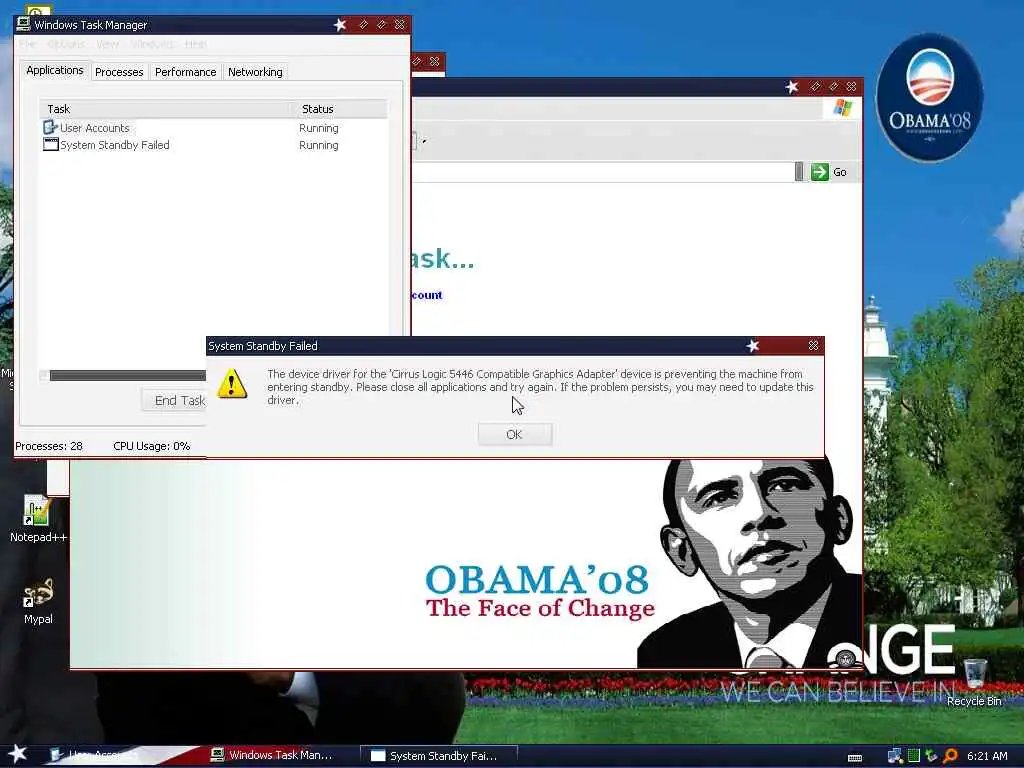Click the End Task button
Screen dimensions: 1024x768
coord(174,400)
